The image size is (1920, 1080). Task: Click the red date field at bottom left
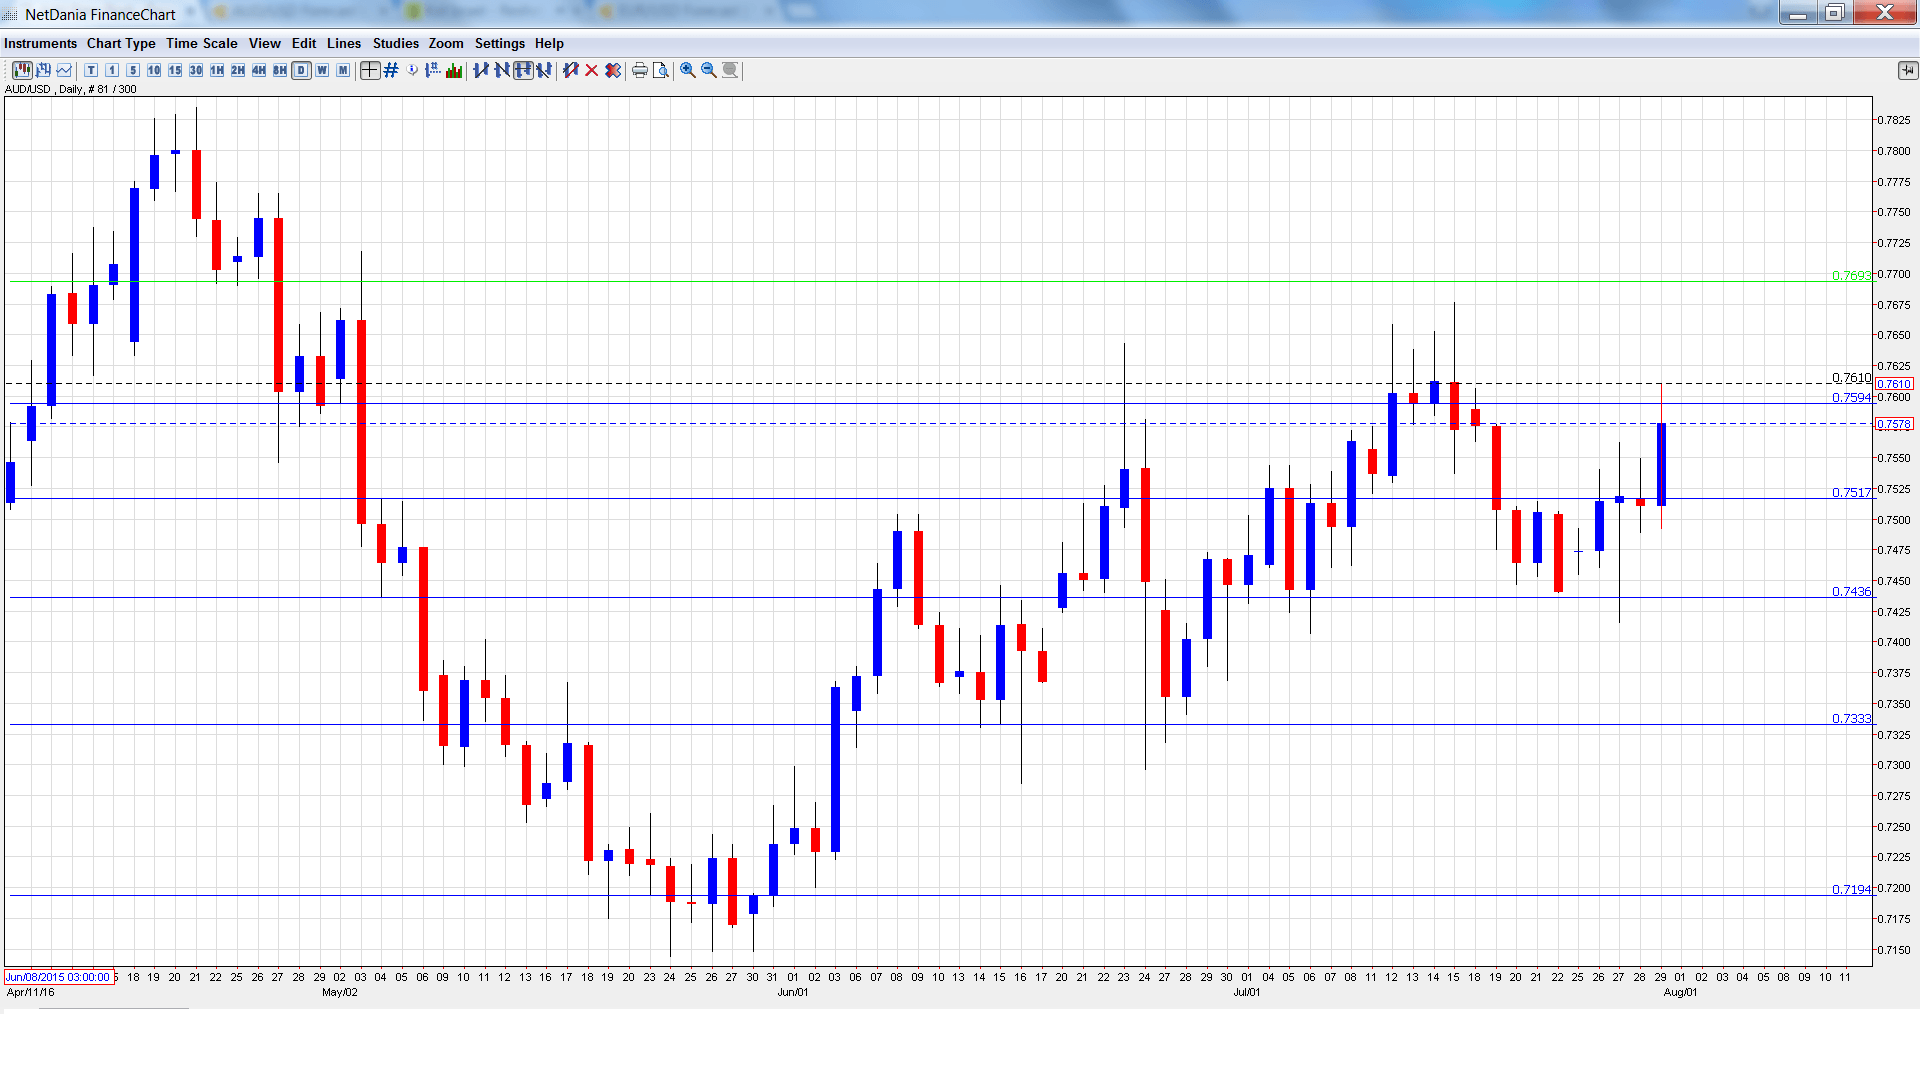58,977
